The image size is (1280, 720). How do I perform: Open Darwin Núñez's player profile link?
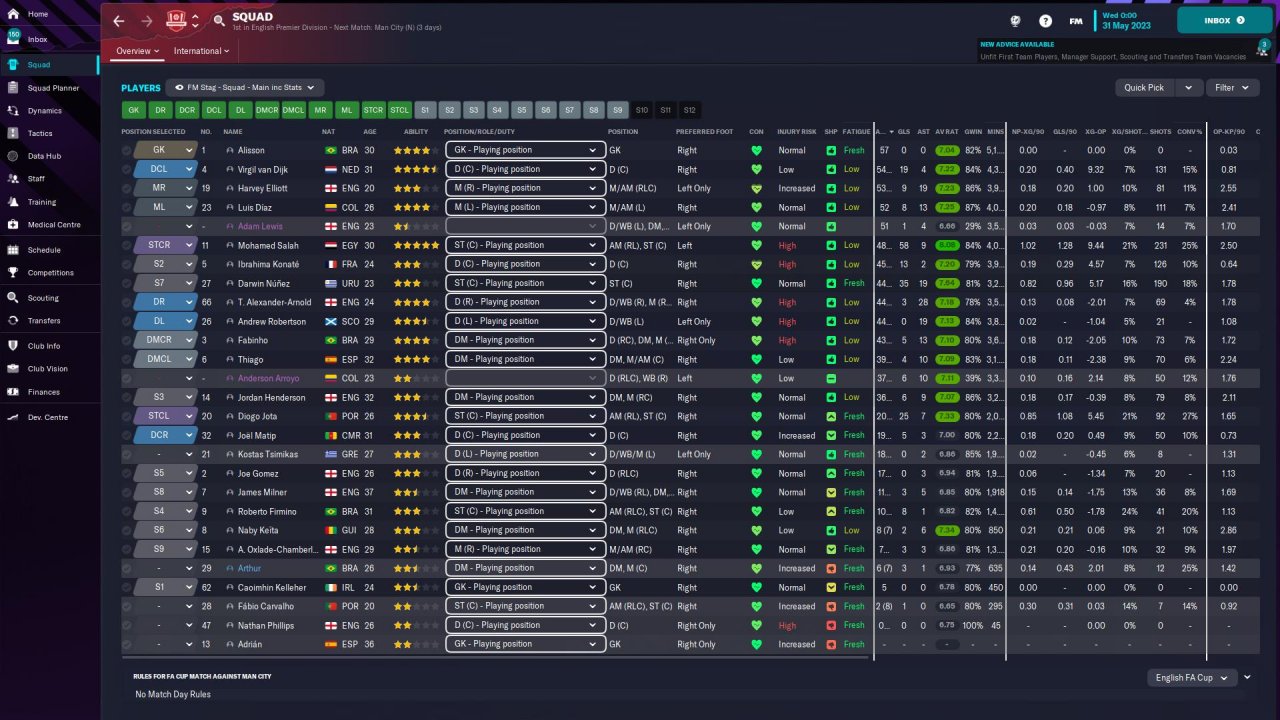point(266,283)
